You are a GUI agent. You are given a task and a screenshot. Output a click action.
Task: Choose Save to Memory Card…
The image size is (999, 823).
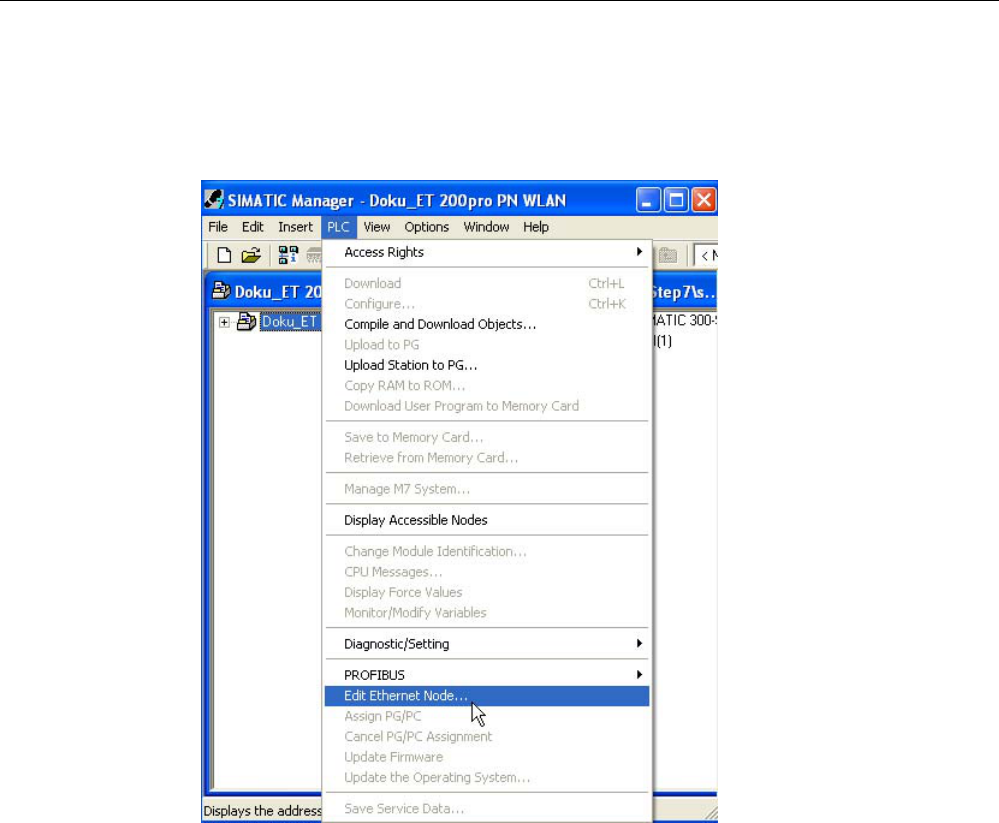[x=487, y=437]
